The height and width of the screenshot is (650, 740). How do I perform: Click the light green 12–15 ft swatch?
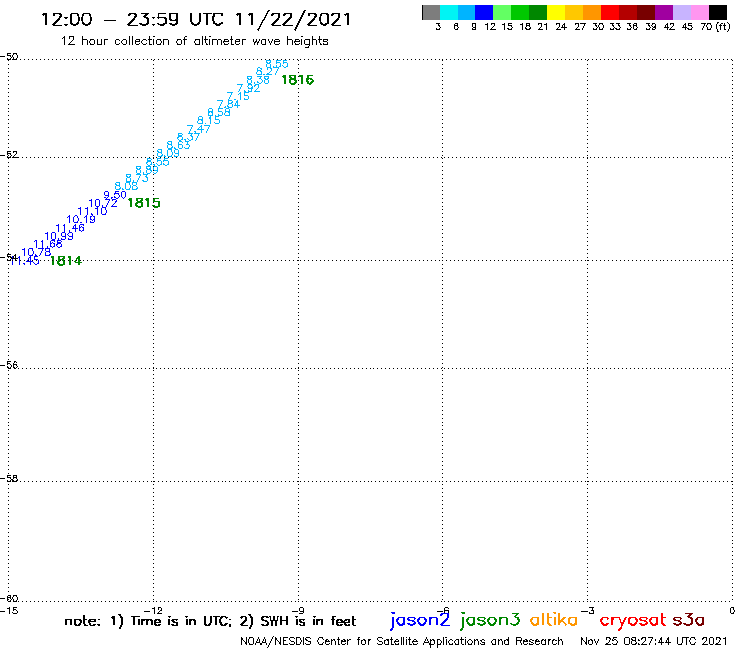pyautogui.click(x=502, y=12)
